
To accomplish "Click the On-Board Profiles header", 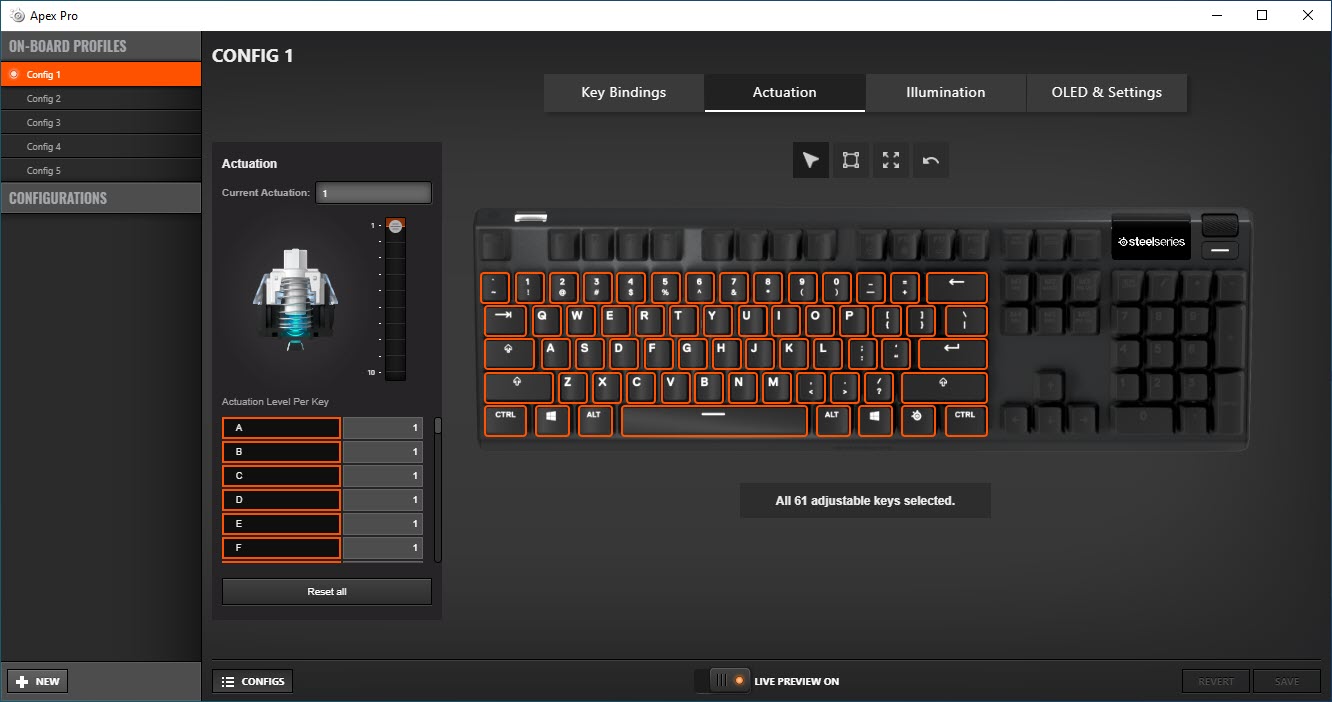I will (101, 46).
